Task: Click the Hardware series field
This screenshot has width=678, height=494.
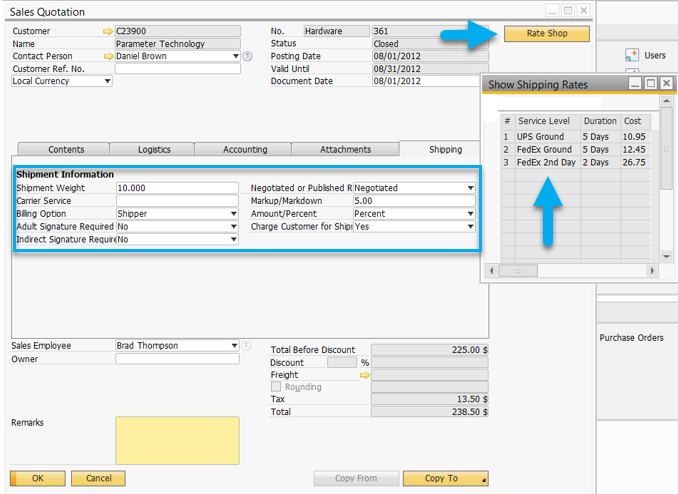Action: click(336, 31)
